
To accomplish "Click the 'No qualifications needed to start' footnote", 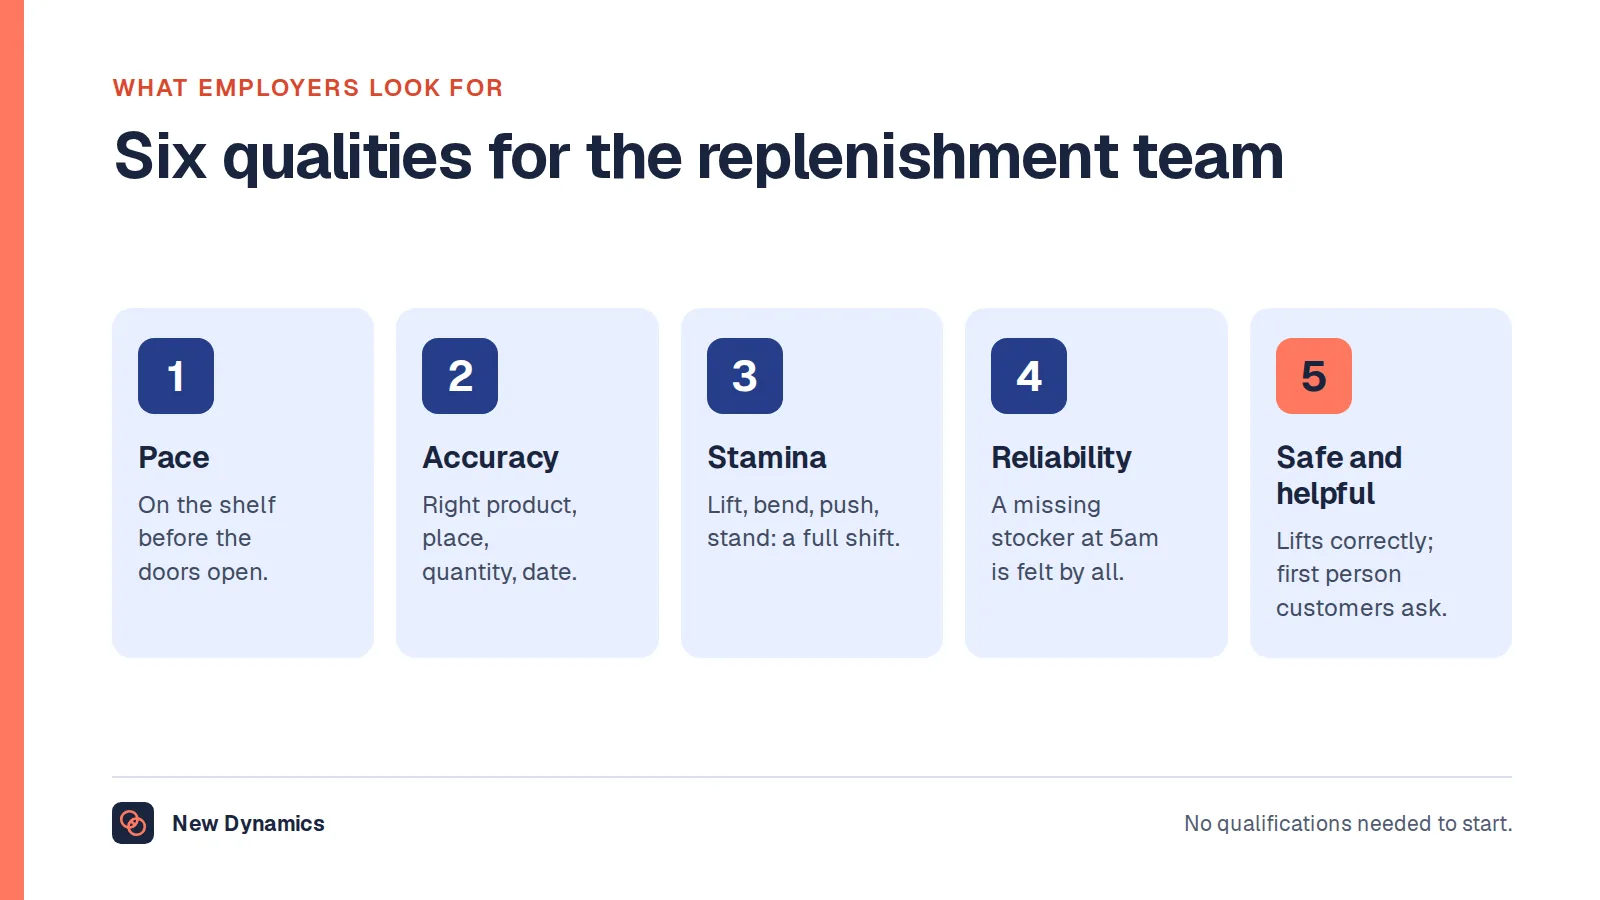I will point(1348,823).
